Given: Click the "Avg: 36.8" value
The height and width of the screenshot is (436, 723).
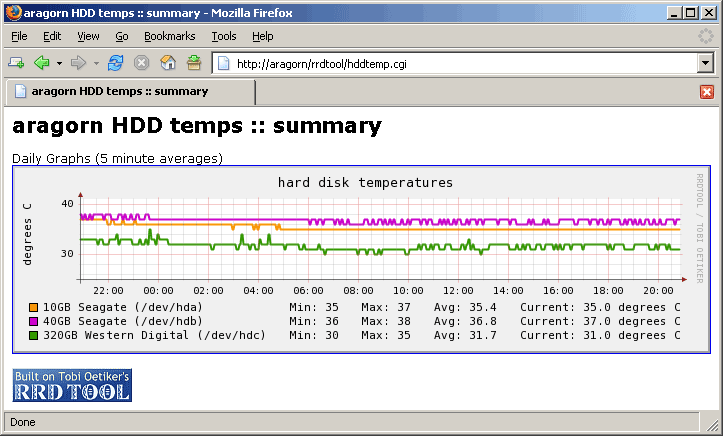Looking at the screenshot, I should point(465,321).
